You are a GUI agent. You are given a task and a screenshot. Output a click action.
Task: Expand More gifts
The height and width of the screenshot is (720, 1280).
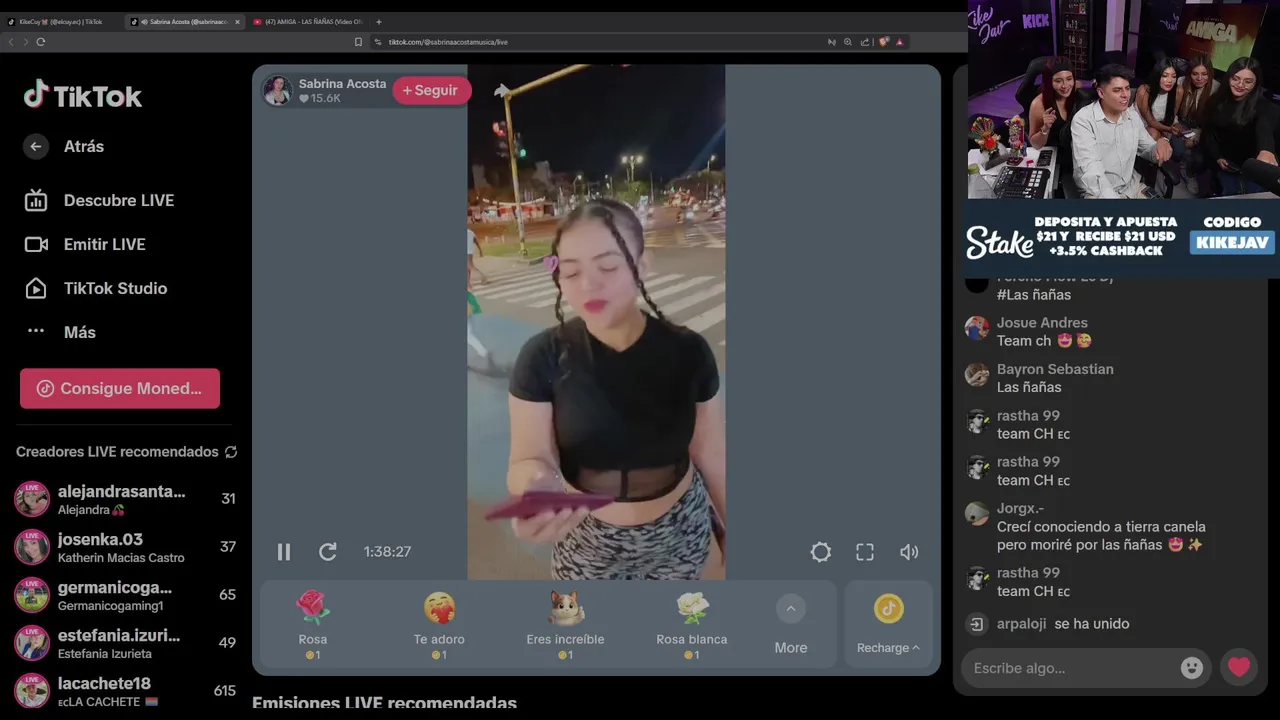pos(790,624)
